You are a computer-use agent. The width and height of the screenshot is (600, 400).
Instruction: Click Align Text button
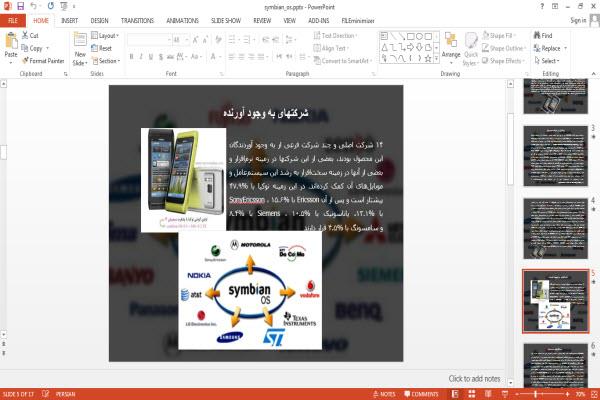(331, 48)
